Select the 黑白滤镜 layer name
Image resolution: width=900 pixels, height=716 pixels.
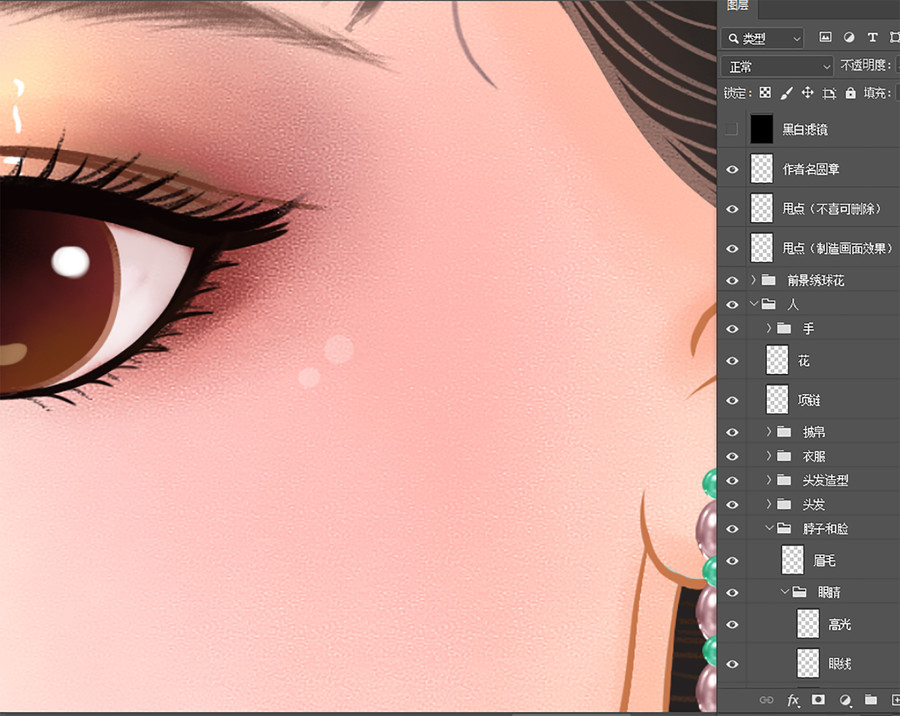pyautogui.click(x=805, y=129)
